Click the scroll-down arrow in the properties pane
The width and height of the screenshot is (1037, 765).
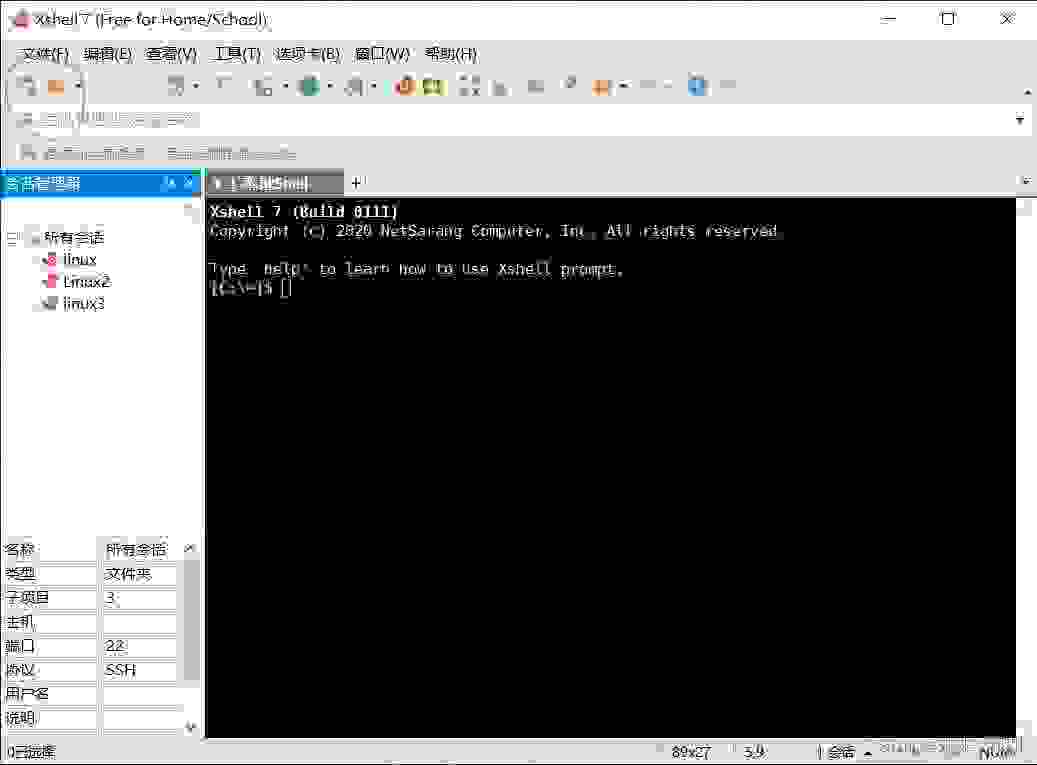190,727
